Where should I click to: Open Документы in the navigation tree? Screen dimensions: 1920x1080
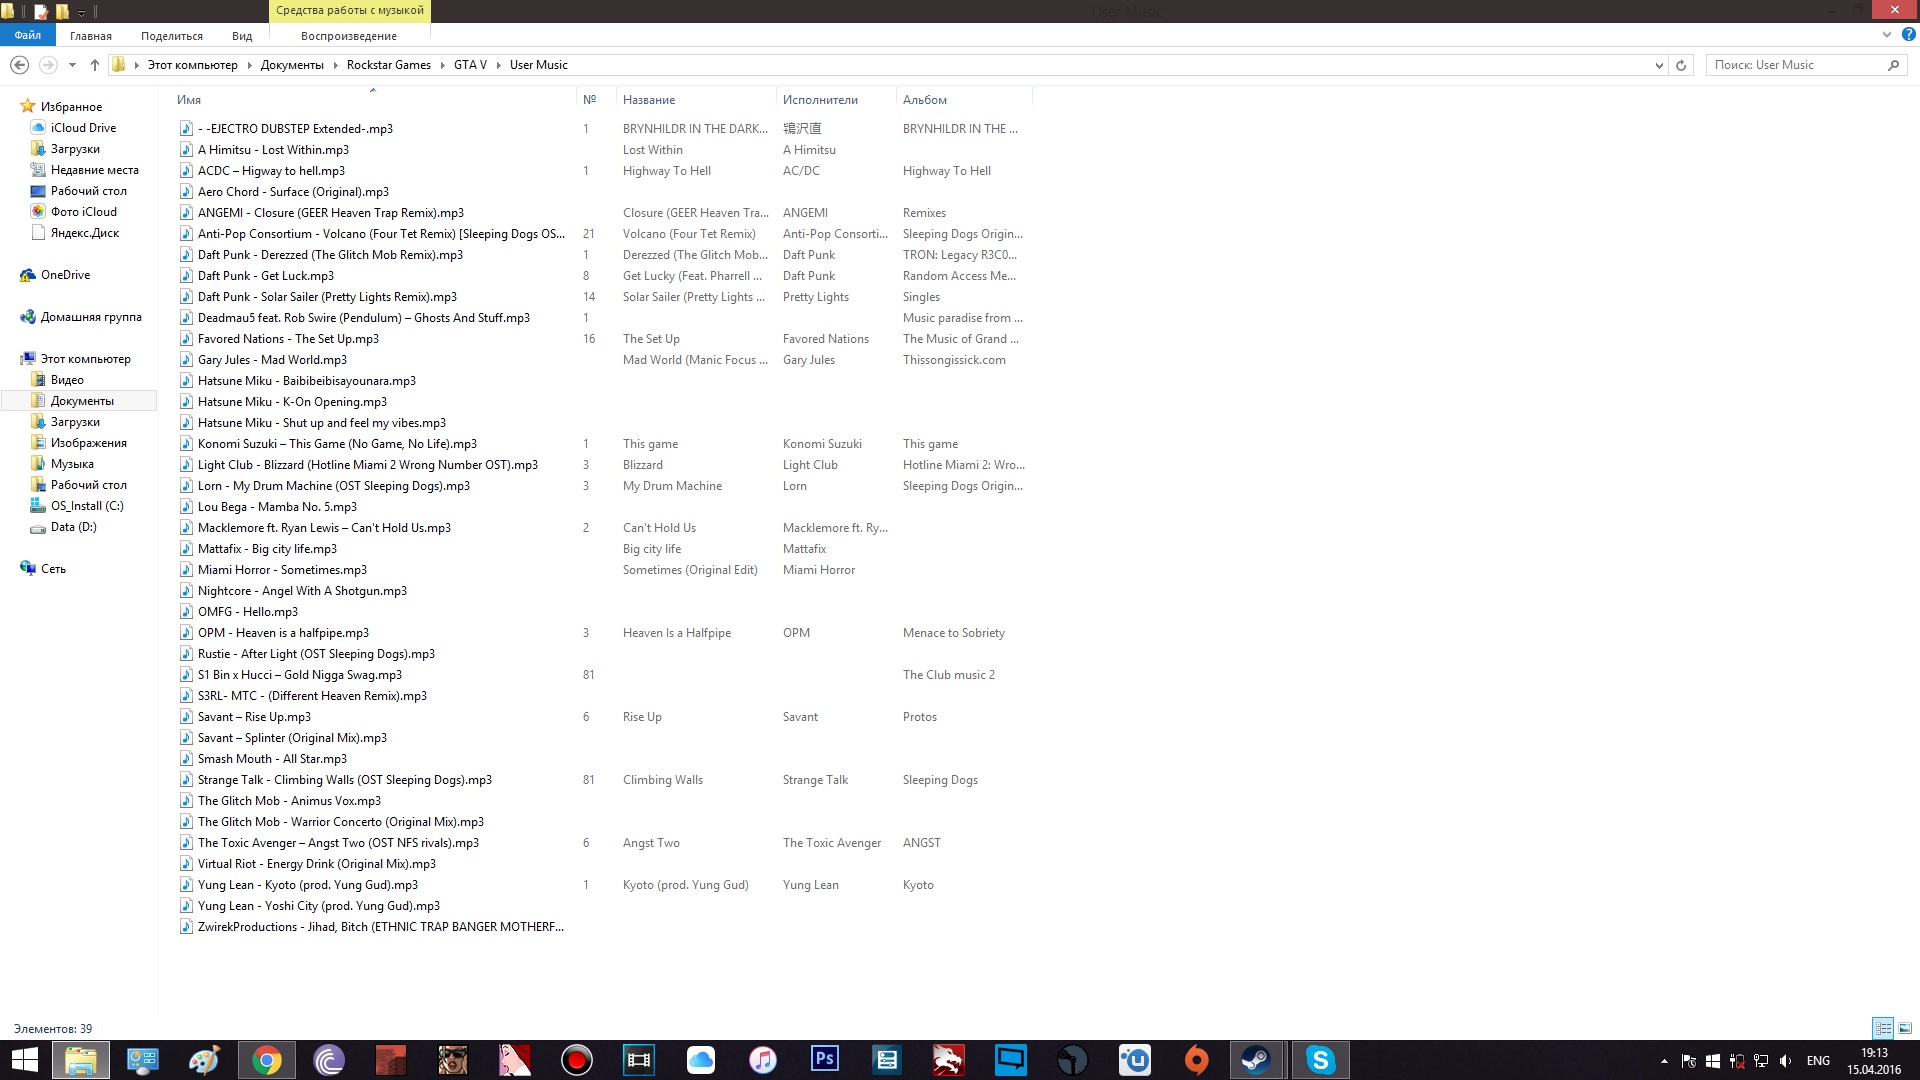coord(82,401)
